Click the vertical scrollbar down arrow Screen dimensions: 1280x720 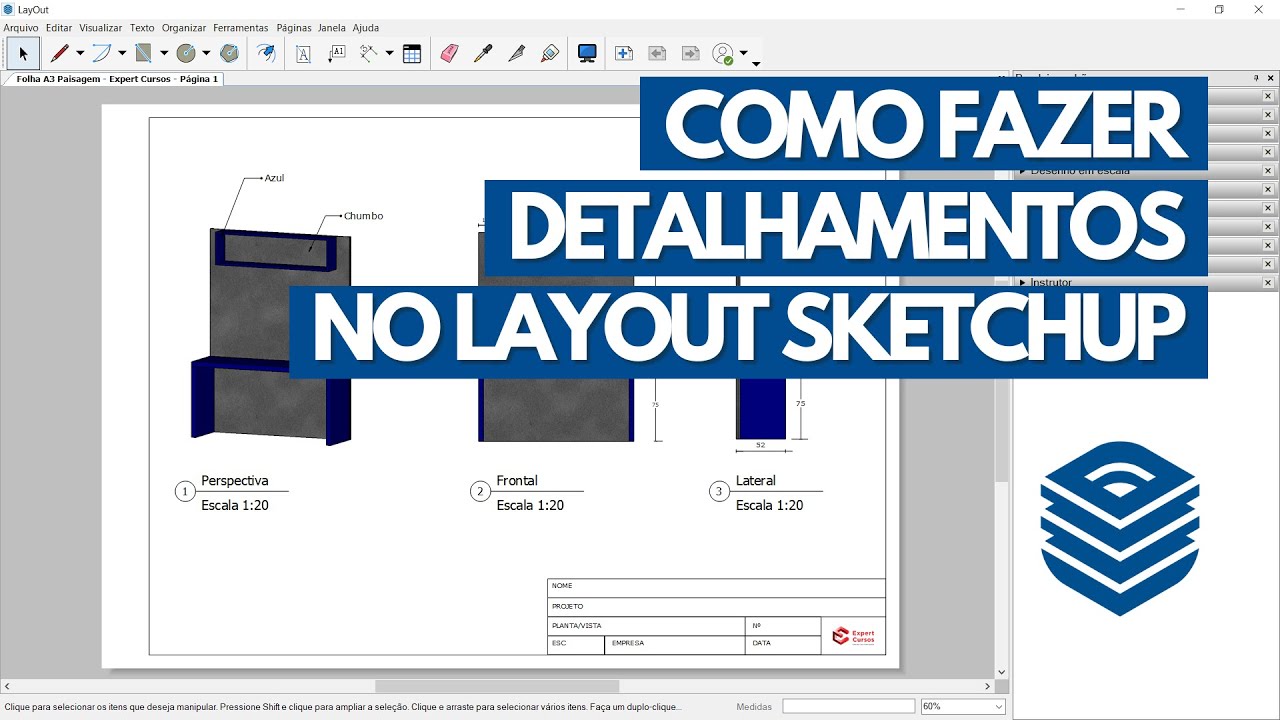pyautogui.click(x=1002, y=672)
